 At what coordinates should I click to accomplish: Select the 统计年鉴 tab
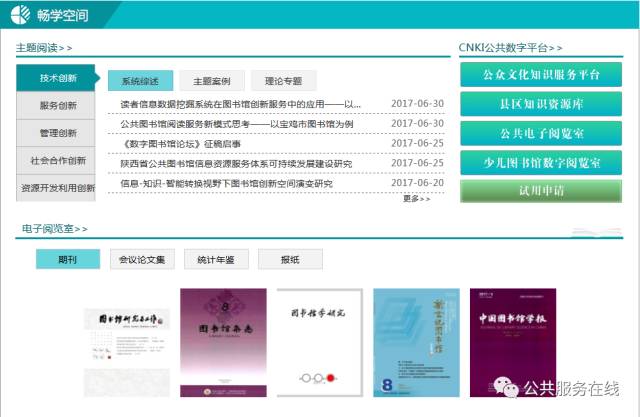point(216,259)
